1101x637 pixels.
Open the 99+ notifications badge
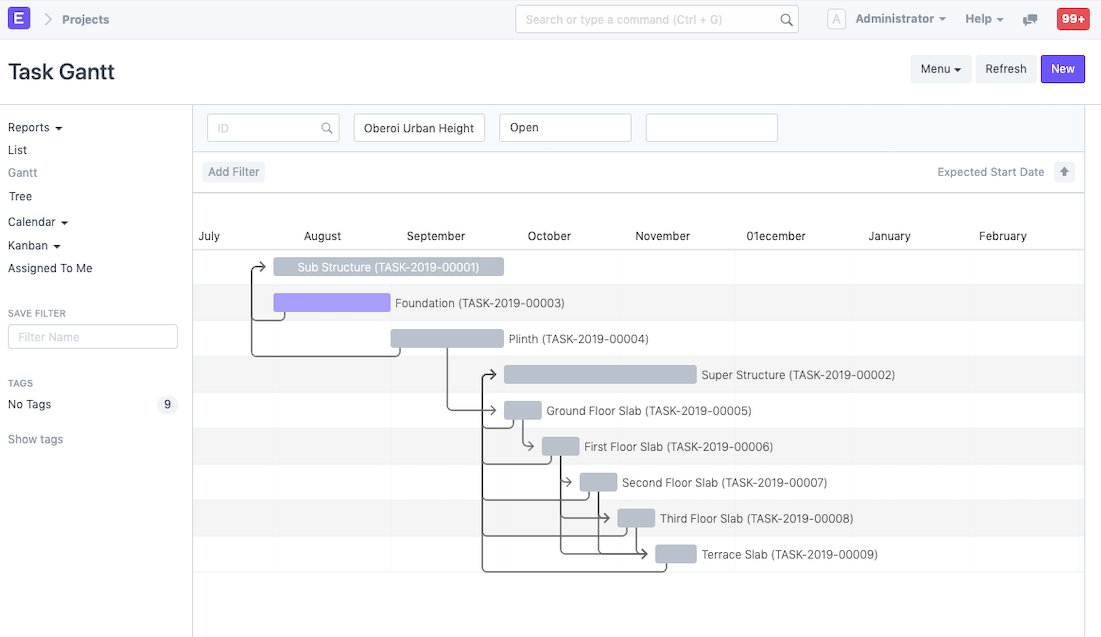tap(1073, 19)
